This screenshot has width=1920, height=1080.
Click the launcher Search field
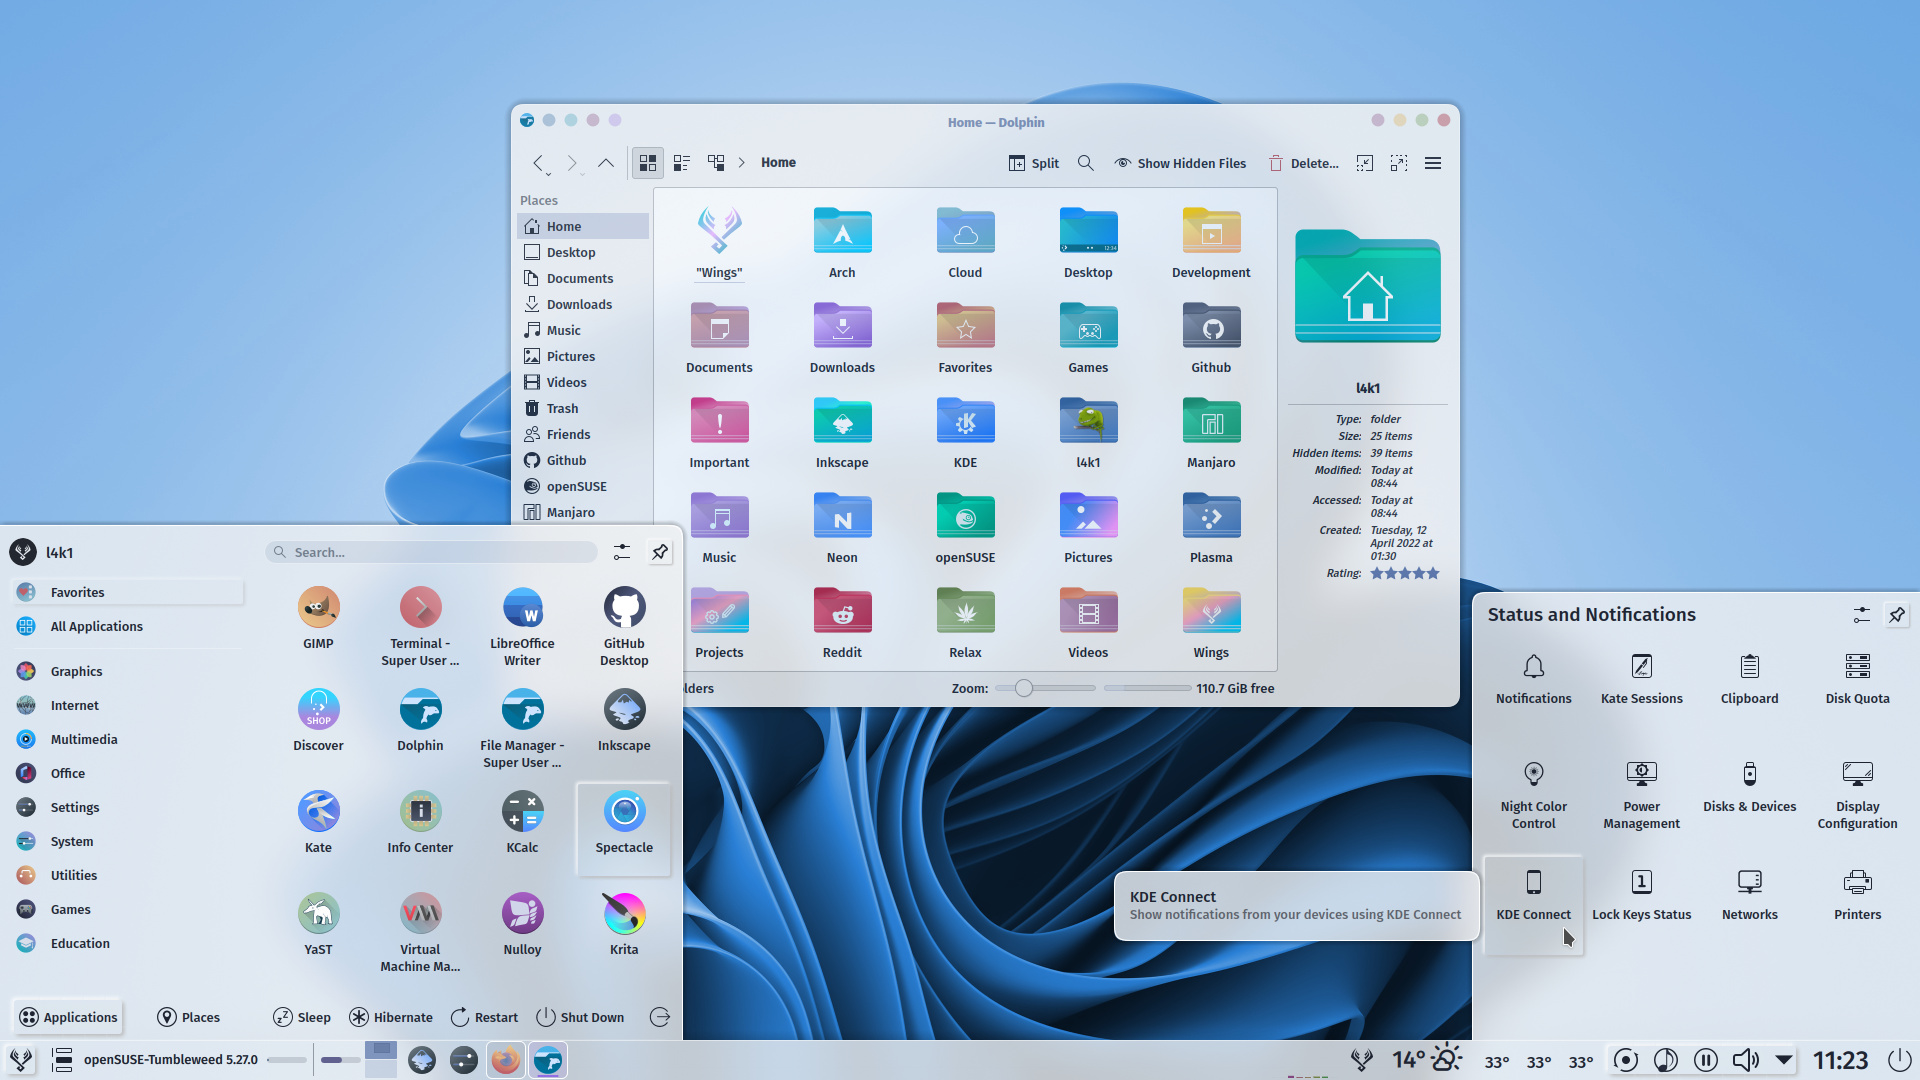point(432,552)
